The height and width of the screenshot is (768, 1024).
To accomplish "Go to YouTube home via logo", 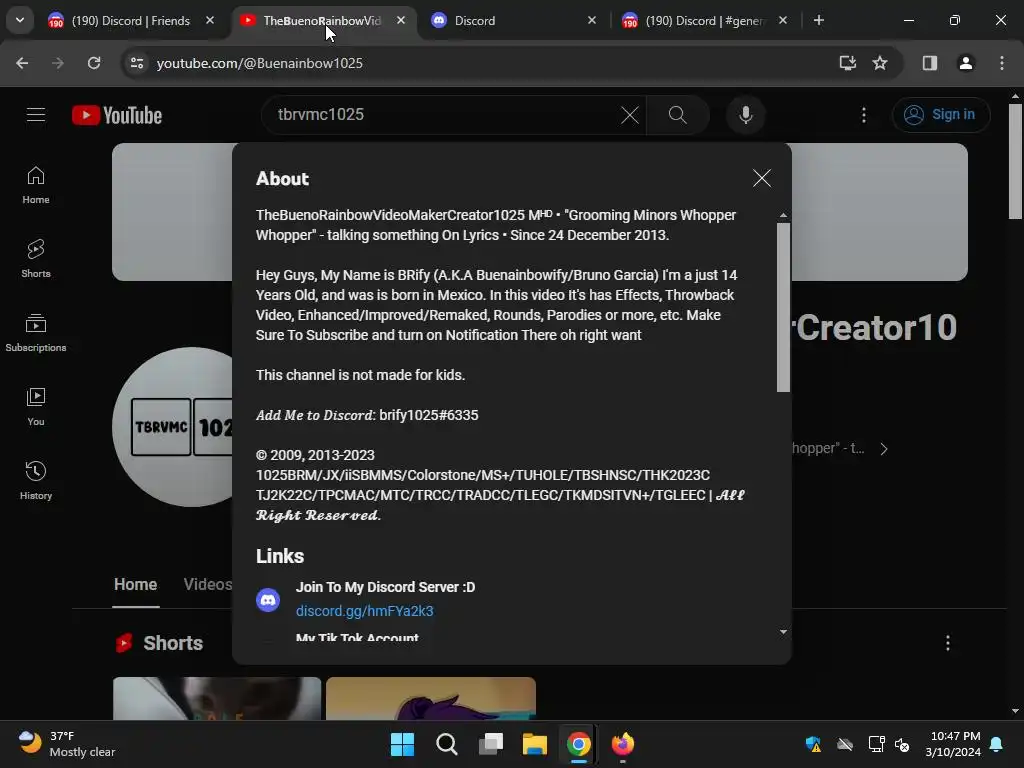I will (117, 115).
